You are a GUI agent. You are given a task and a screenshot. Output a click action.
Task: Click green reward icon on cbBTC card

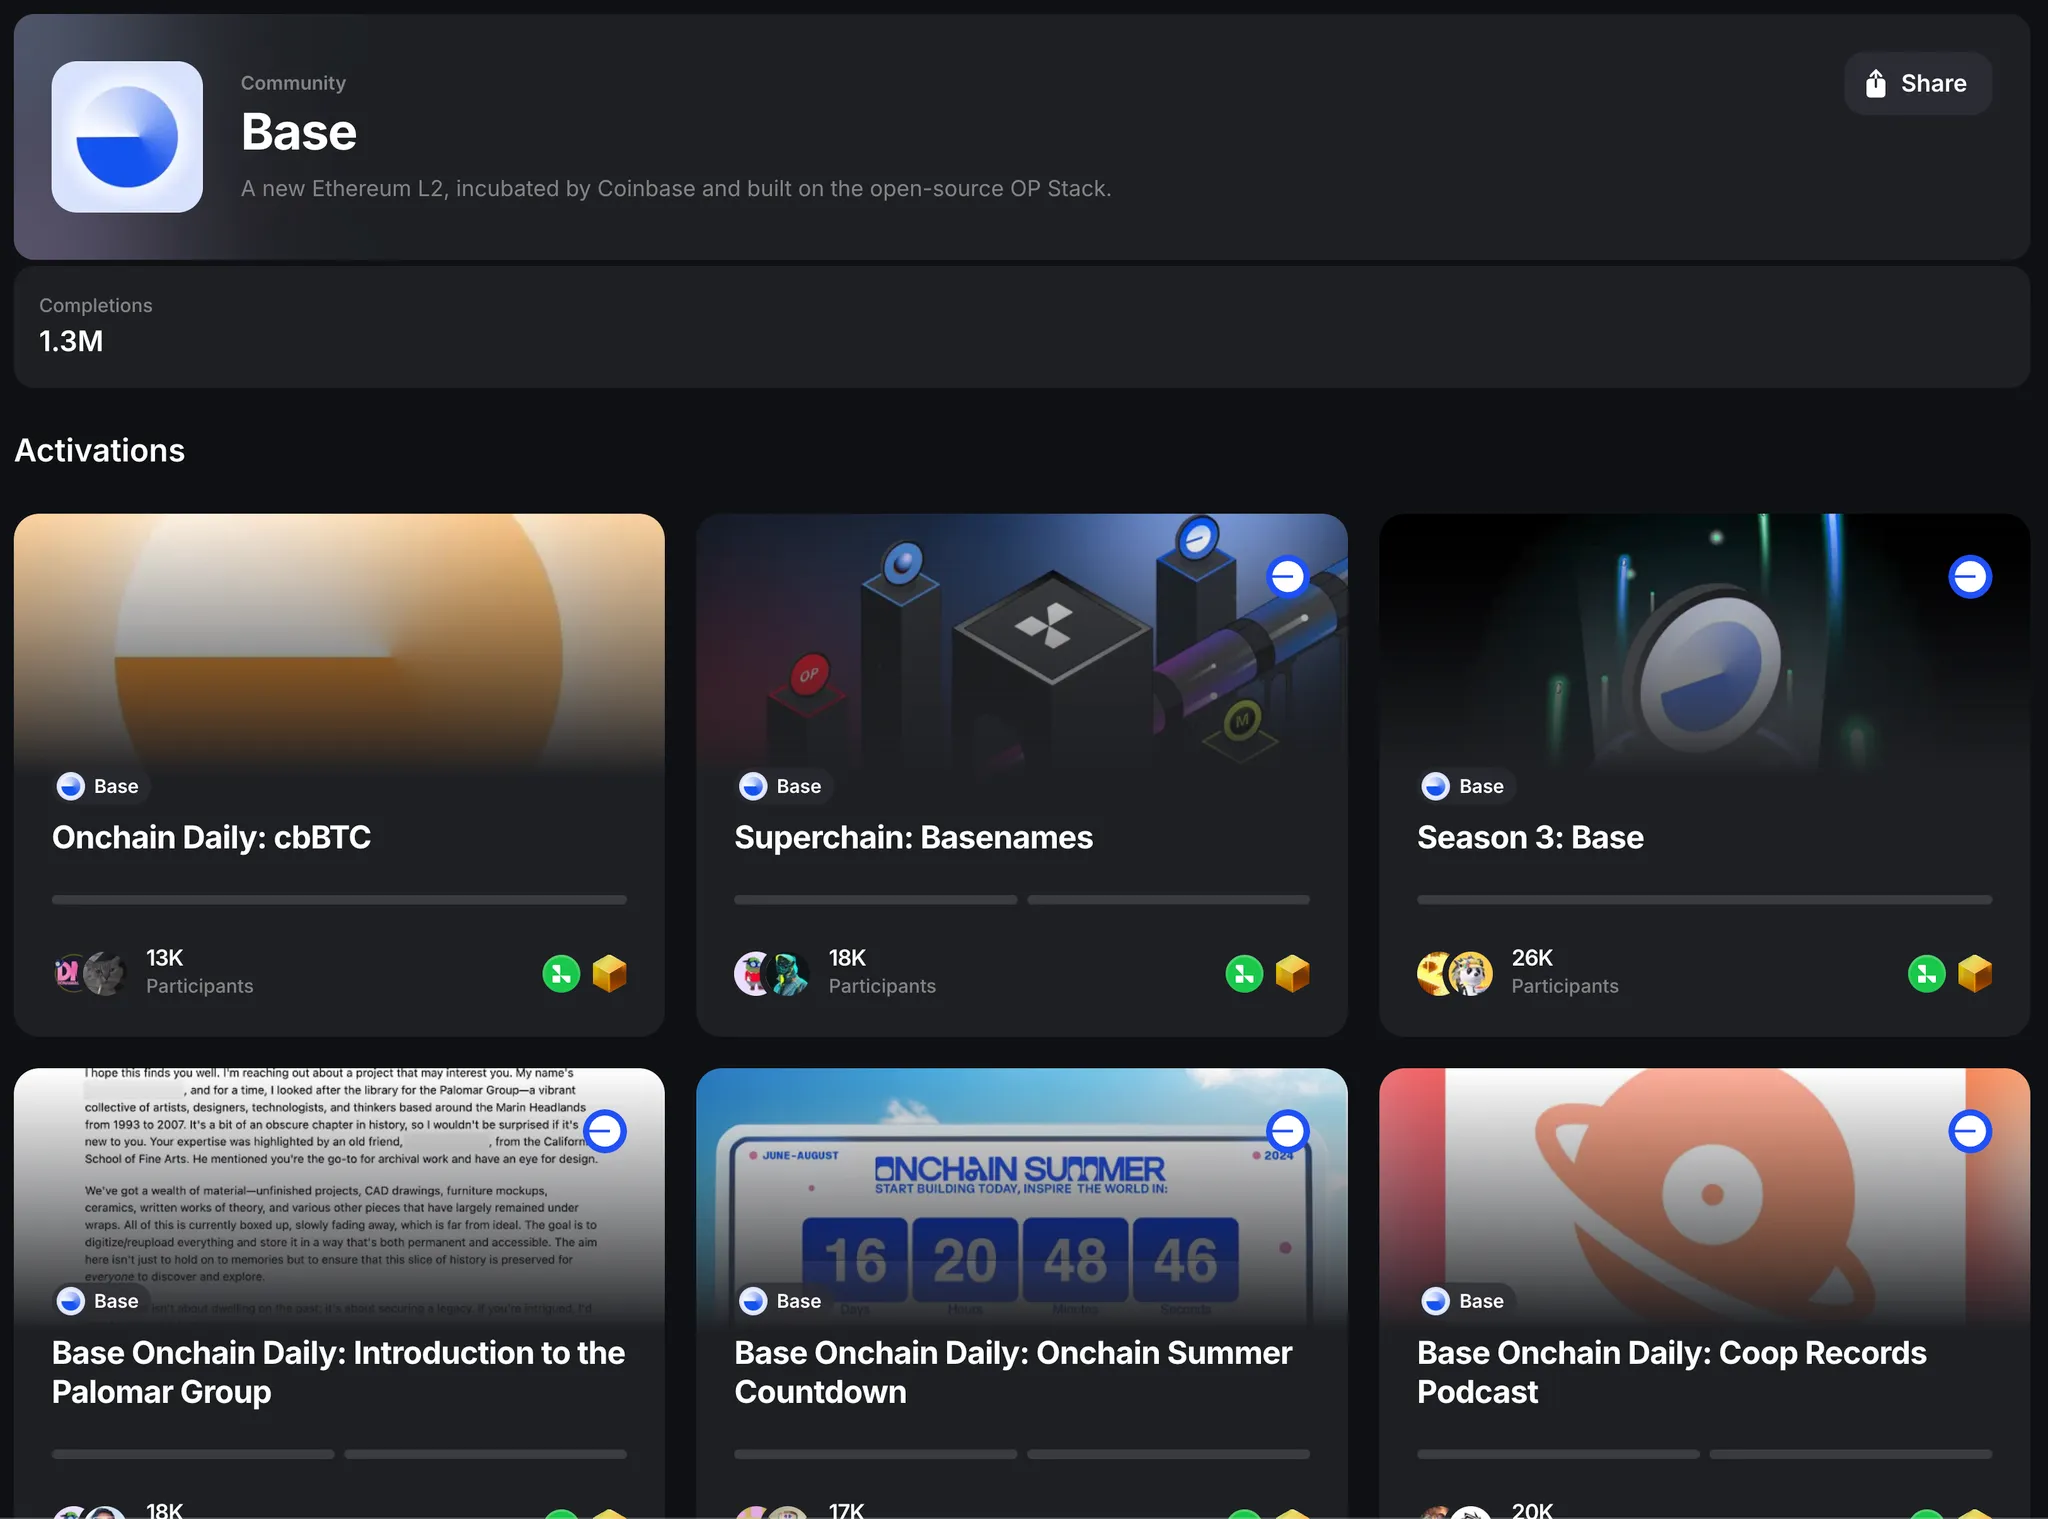[561, 973]
